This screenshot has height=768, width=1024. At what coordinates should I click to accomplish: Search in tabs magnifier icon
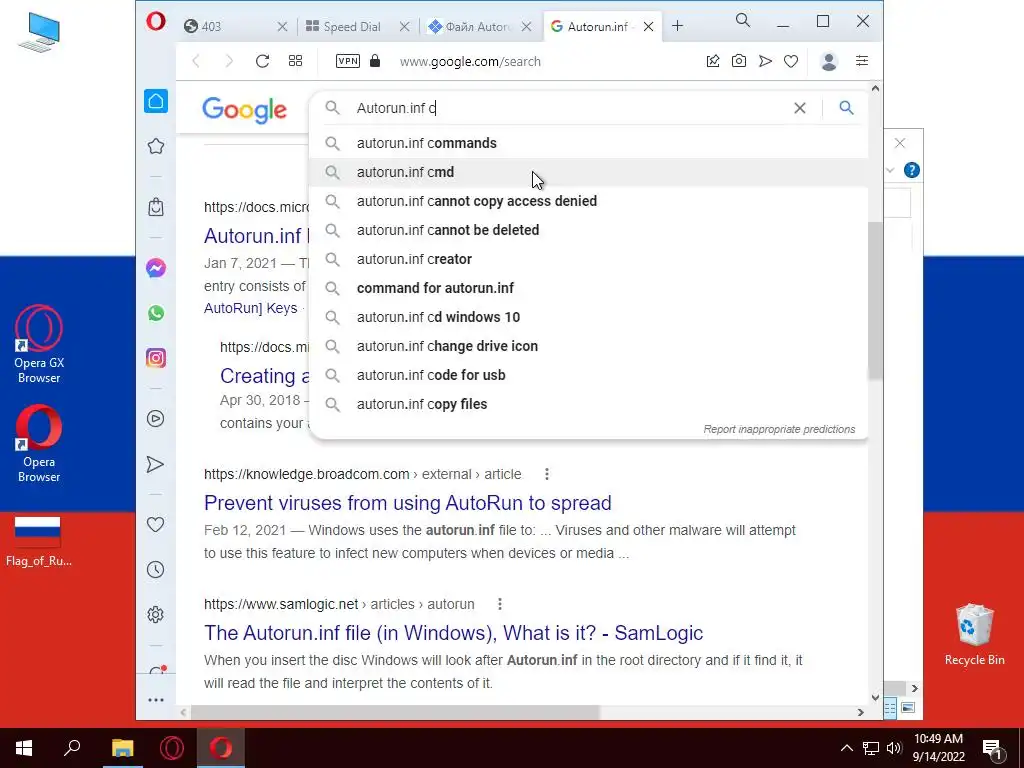[x=743, y=20]
